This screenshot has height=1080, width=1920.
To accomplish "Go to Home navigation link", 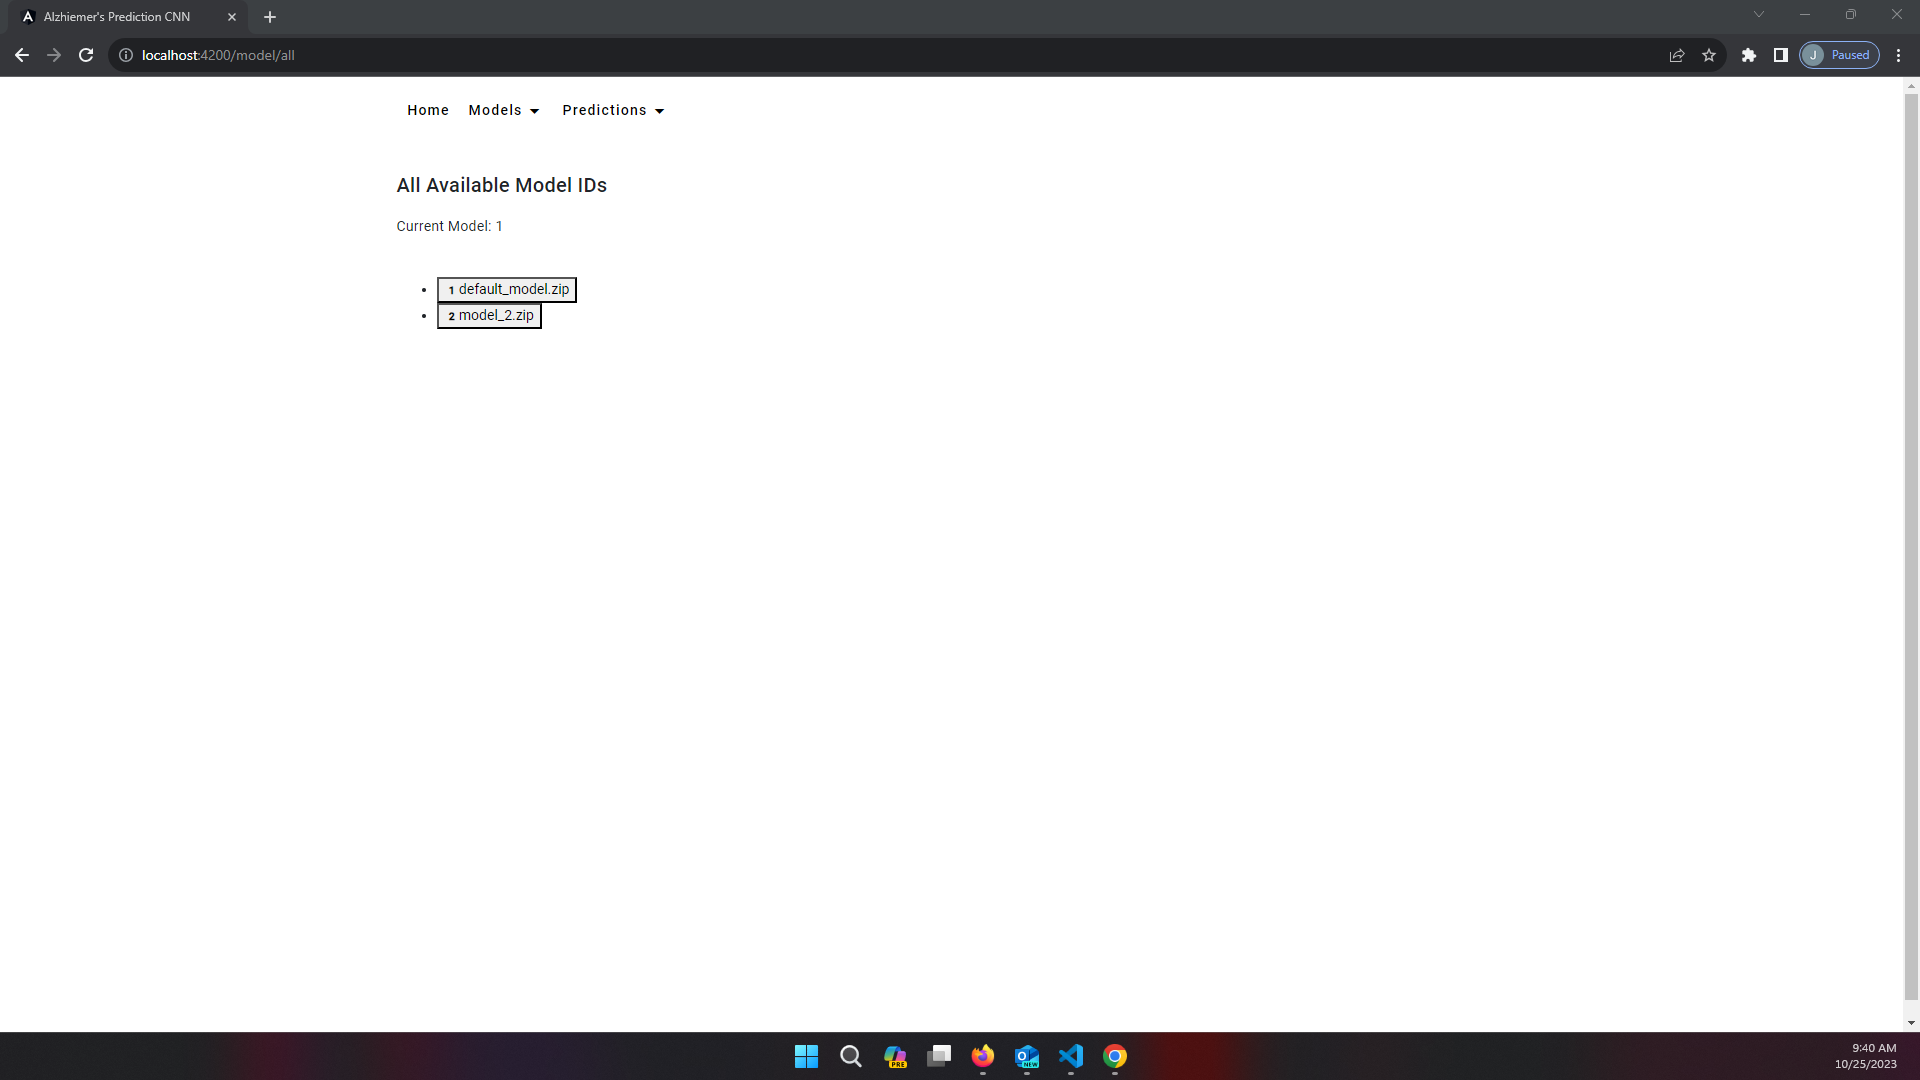I will 428,110.
